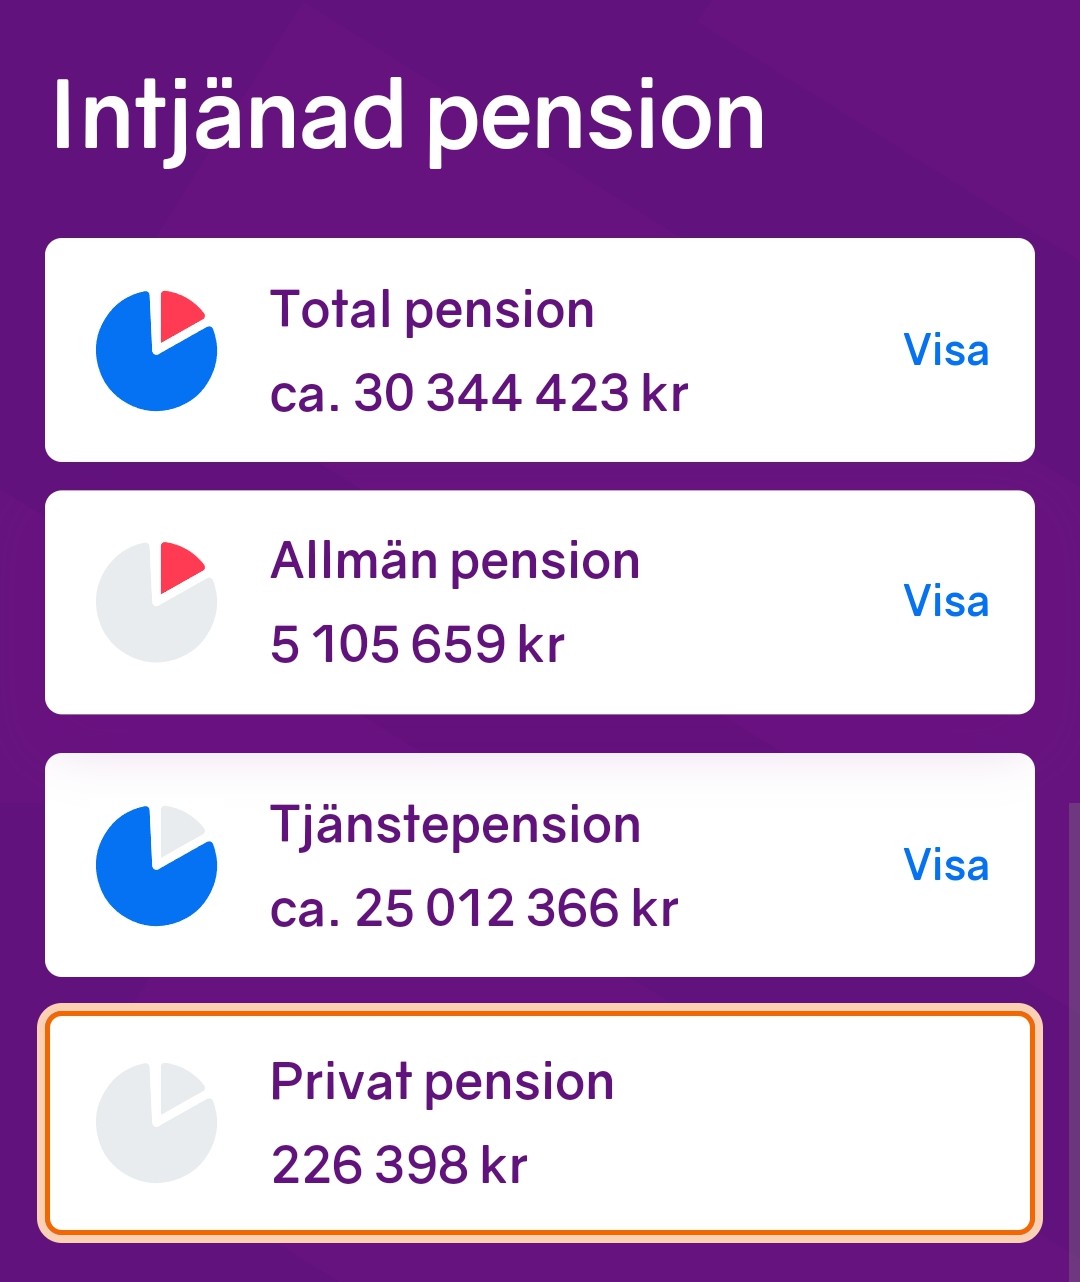Select the highlighted Privat pension card
Viewport: 1080px width, 1282px height.
tap(540, 1120)
